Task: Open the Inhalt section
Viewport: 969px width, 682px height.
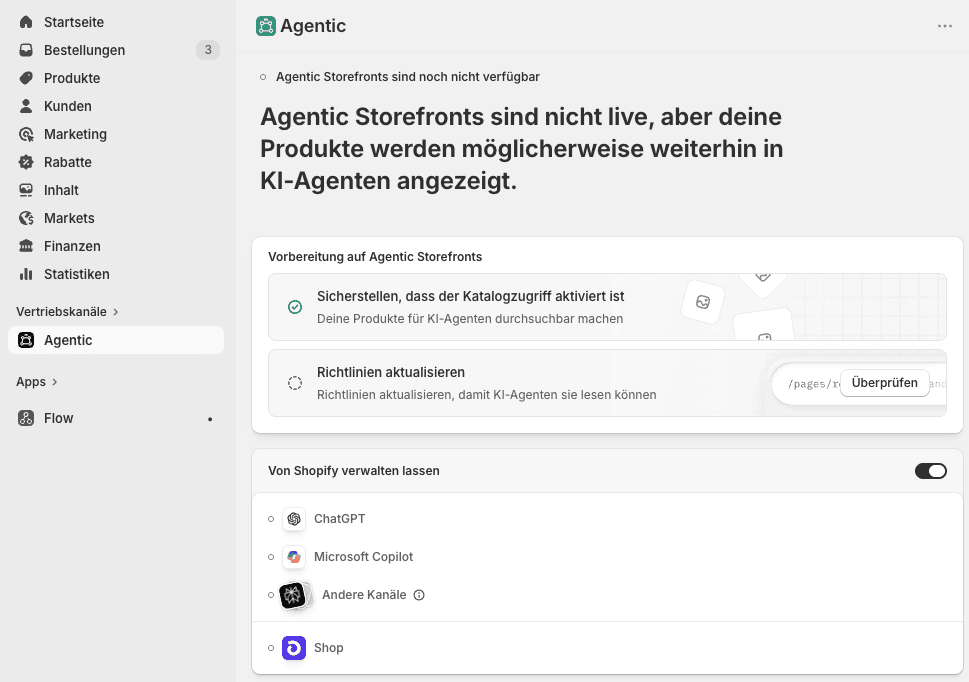Action: coord(116,190)
